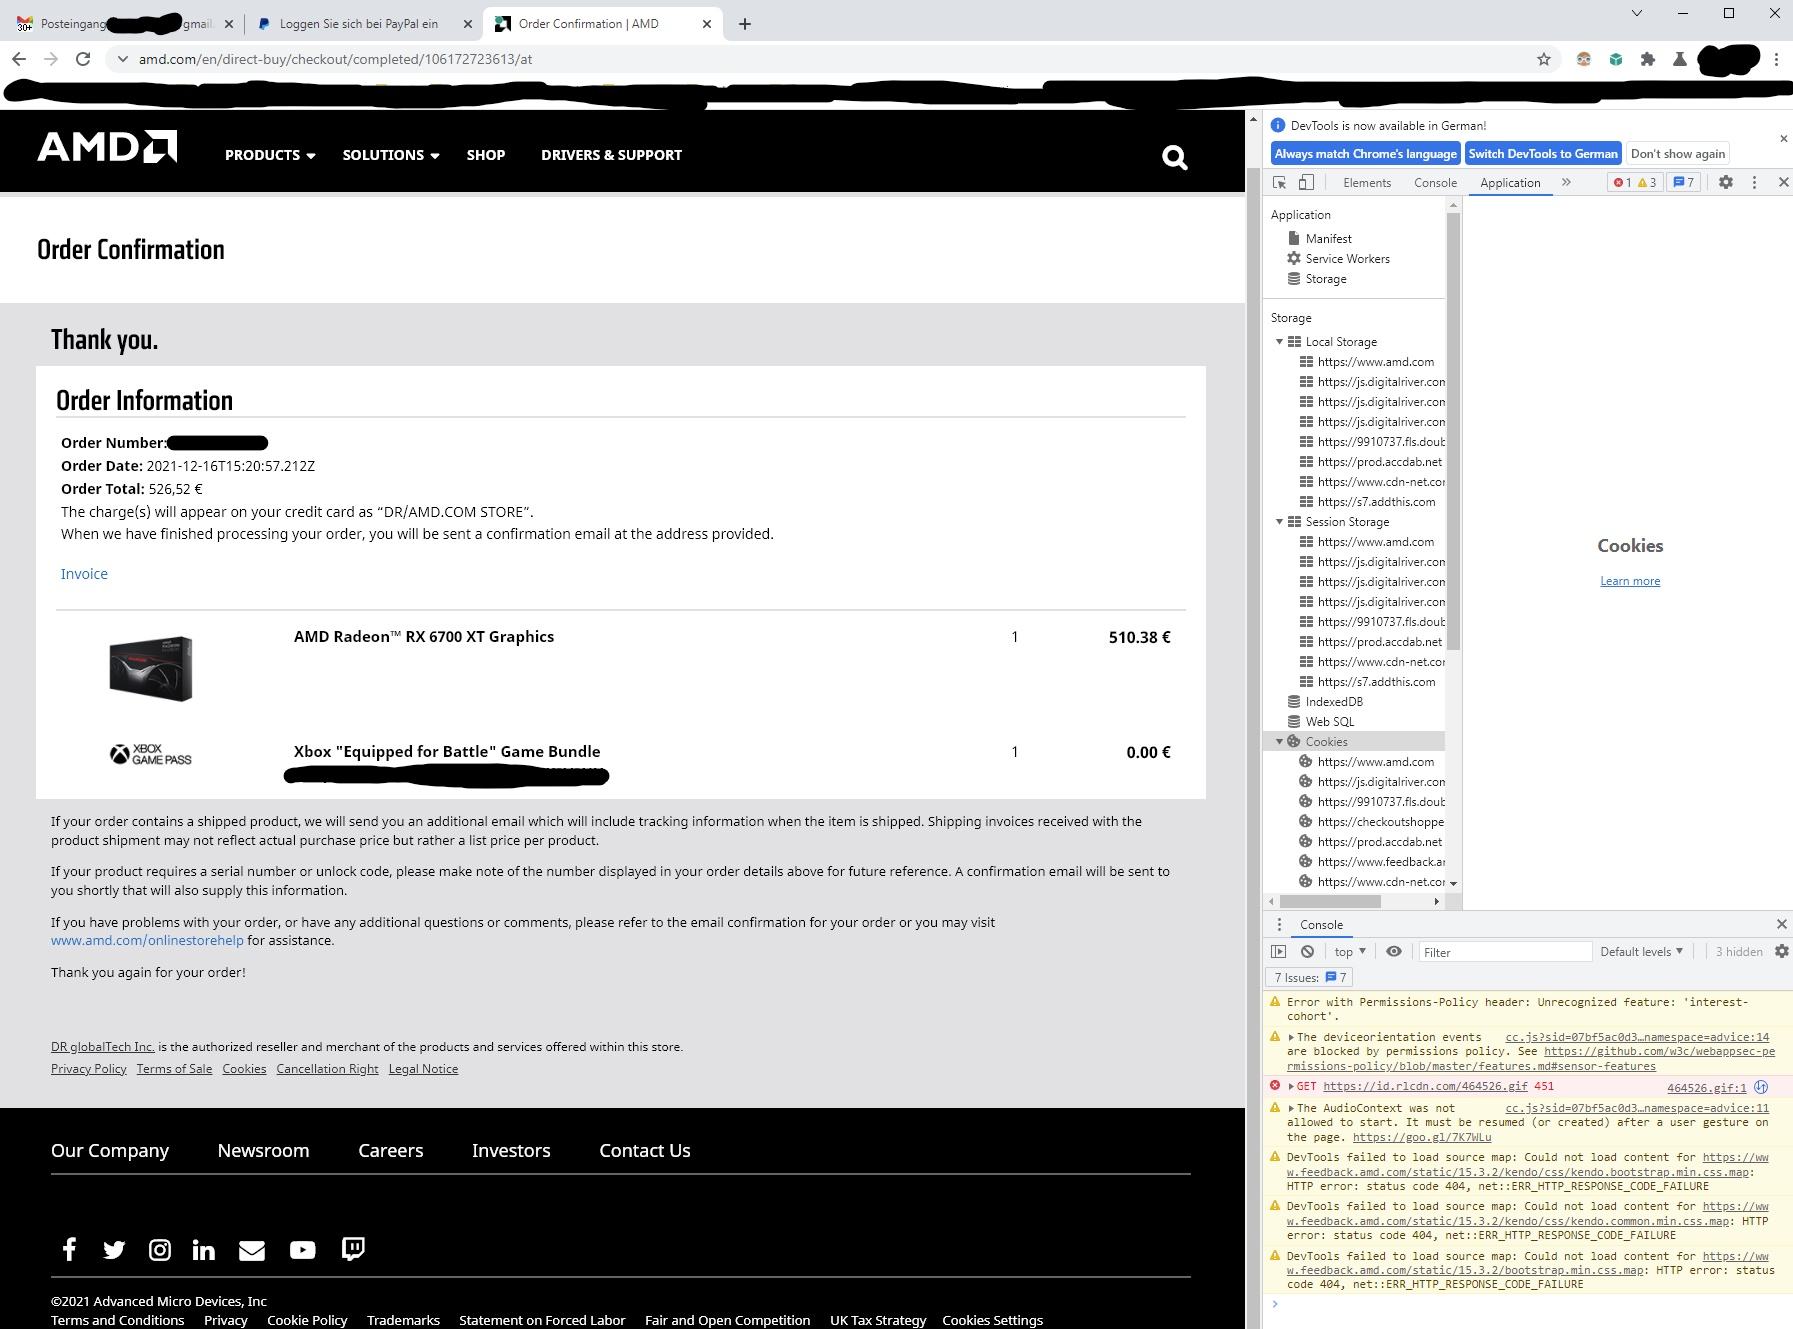The image size is (1793, 1329).
Task: Select Web SQL storage item
Action: 1330,722
